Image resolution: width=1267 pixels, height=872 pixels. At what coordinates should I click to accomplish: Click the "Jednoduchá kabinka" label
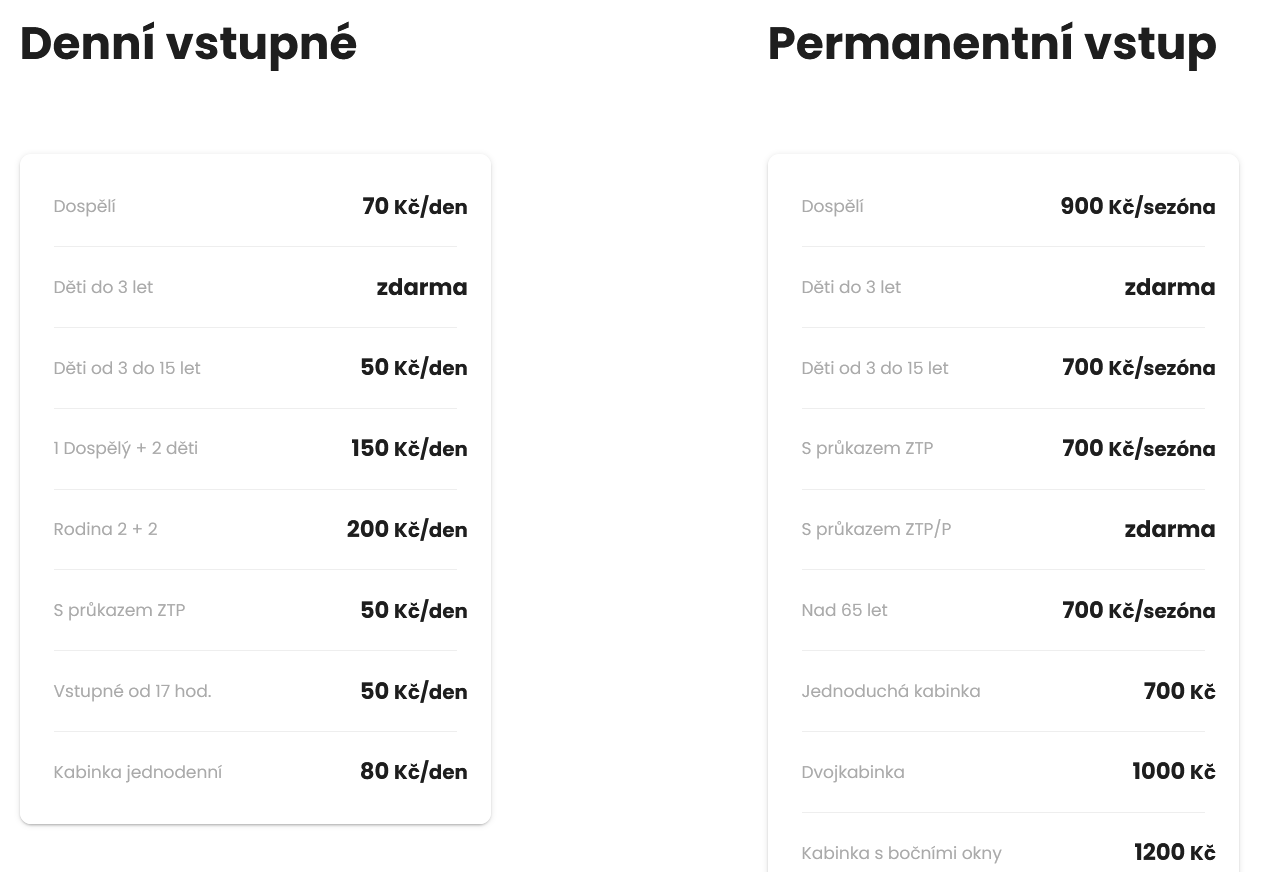[890, 691]
